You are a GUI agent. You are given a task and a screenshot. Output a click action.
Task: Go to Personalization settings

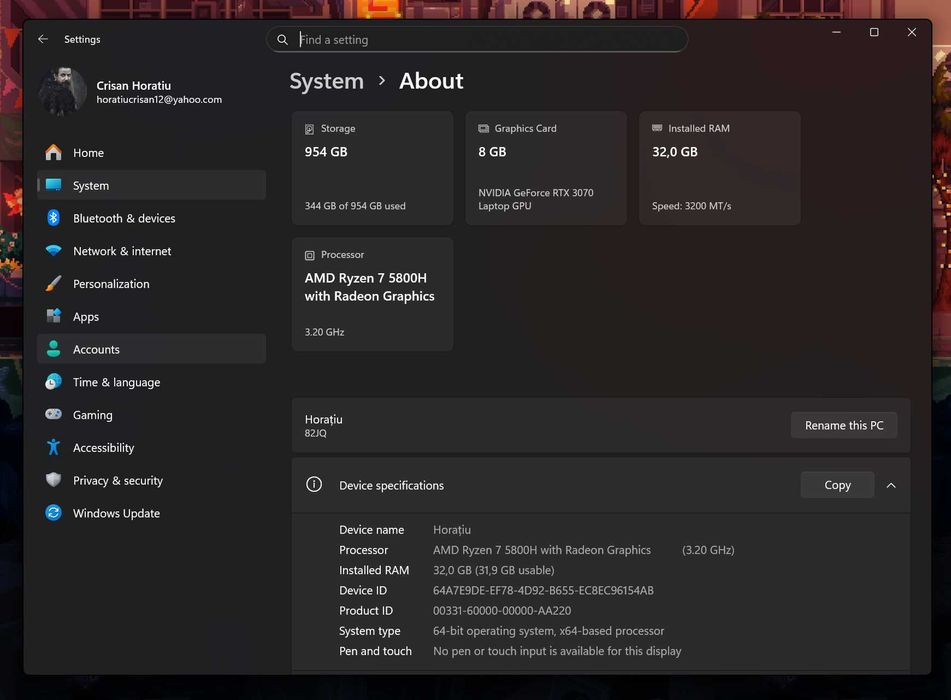152,283
